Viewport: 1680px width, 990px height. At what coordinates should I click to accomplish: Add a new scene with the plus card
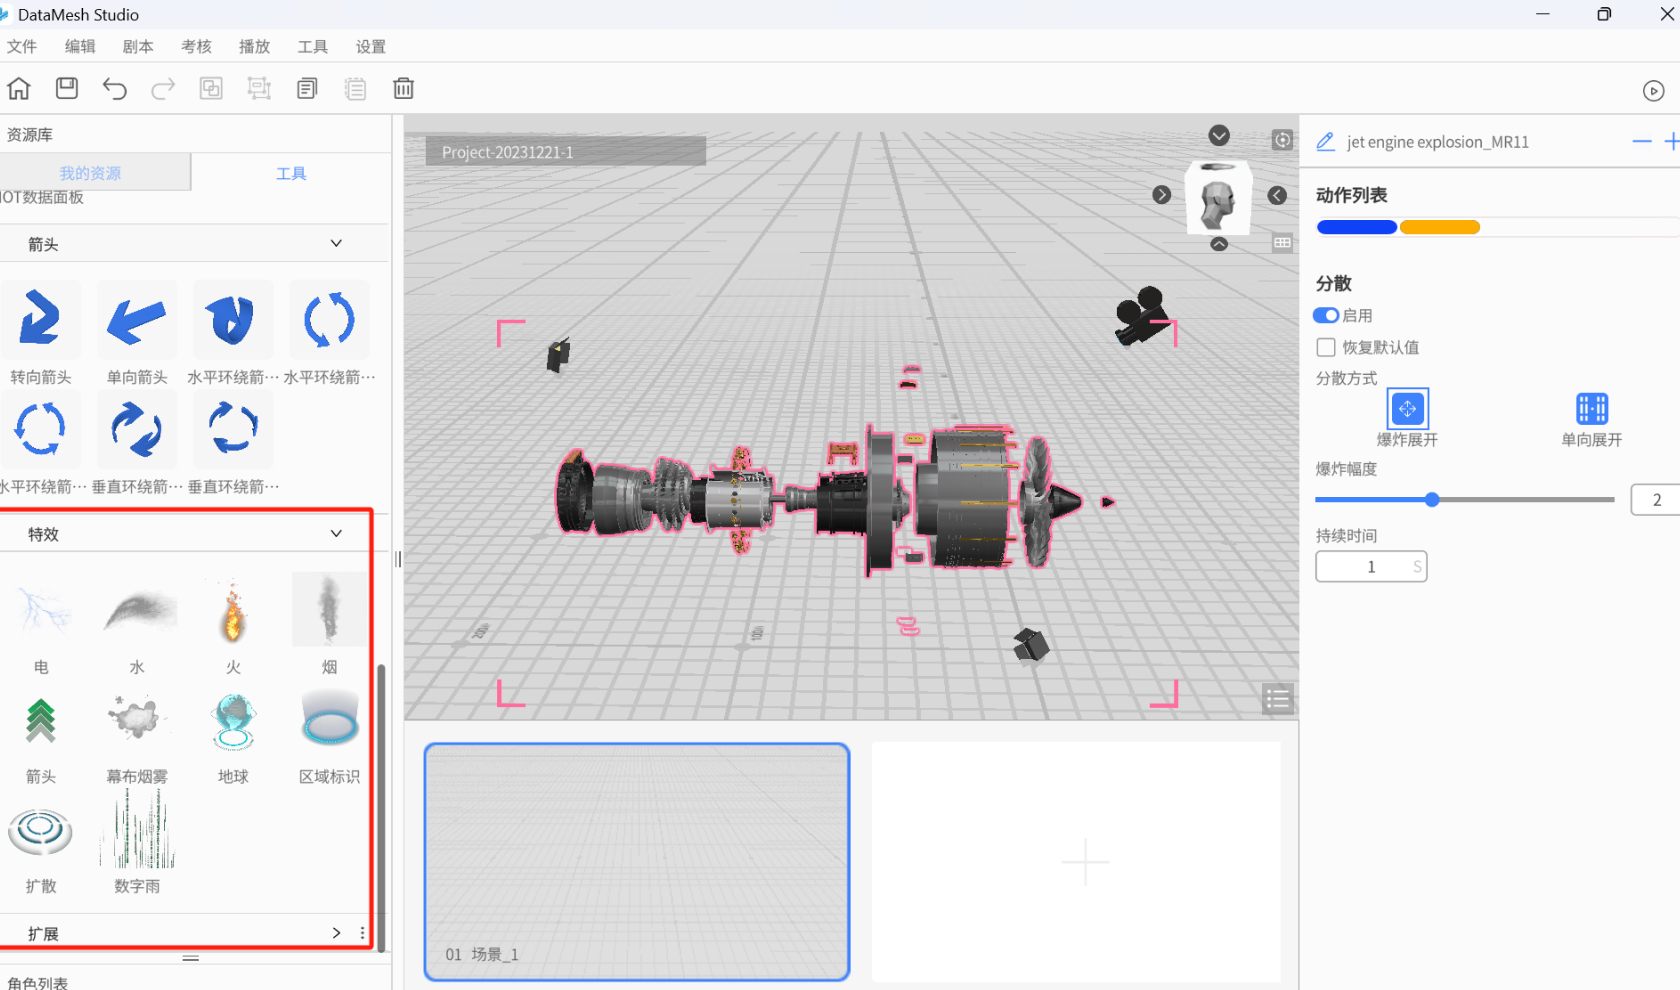coord(1076,861)
